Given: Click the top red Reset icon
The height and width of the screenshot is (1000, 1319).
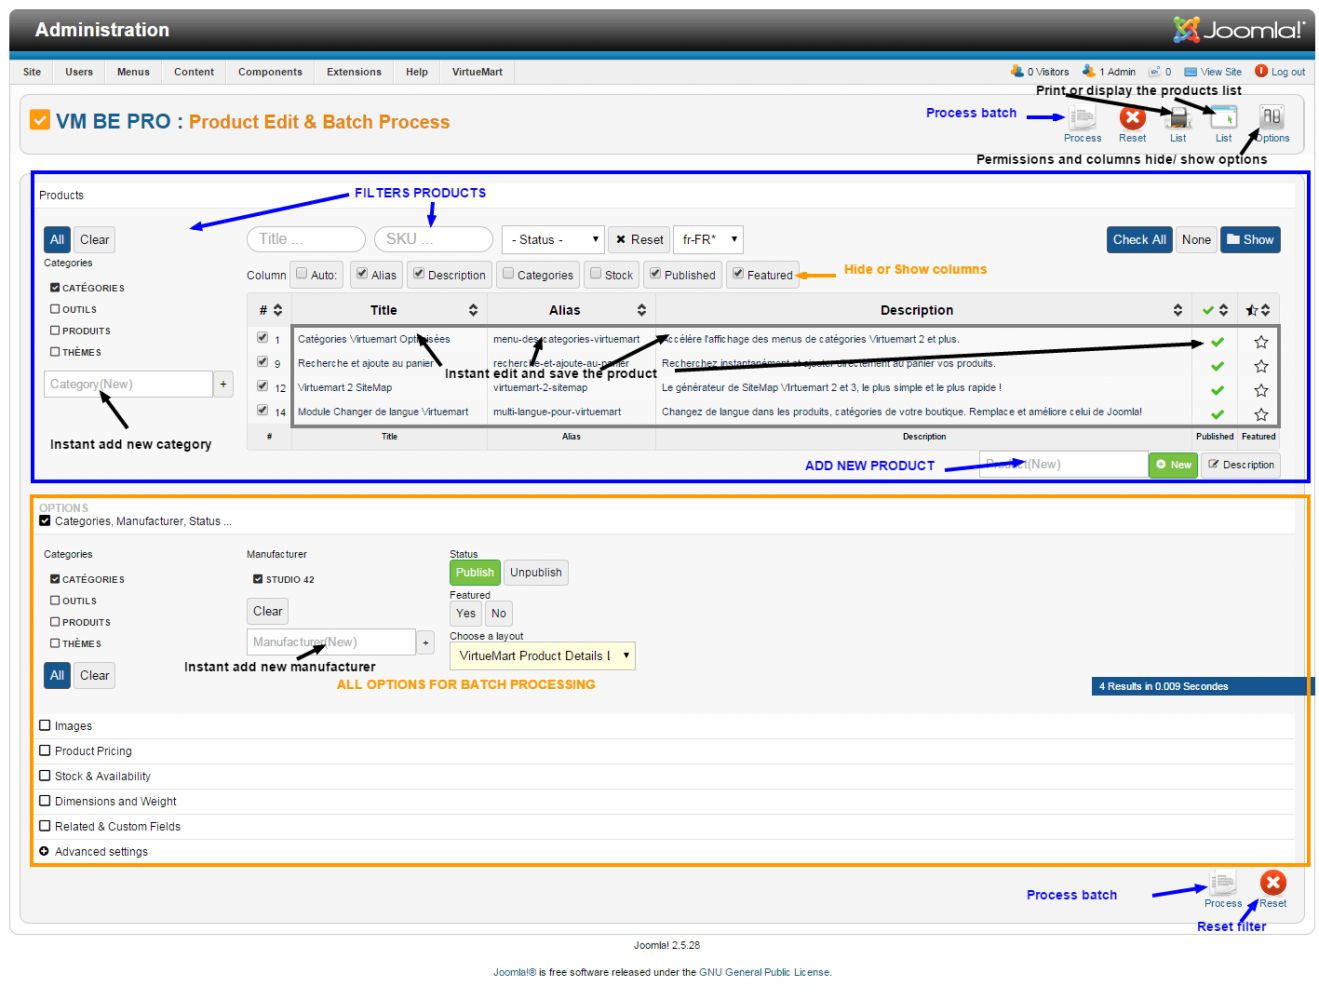Looking at the screenshot, I should [x=1132, y=118].
